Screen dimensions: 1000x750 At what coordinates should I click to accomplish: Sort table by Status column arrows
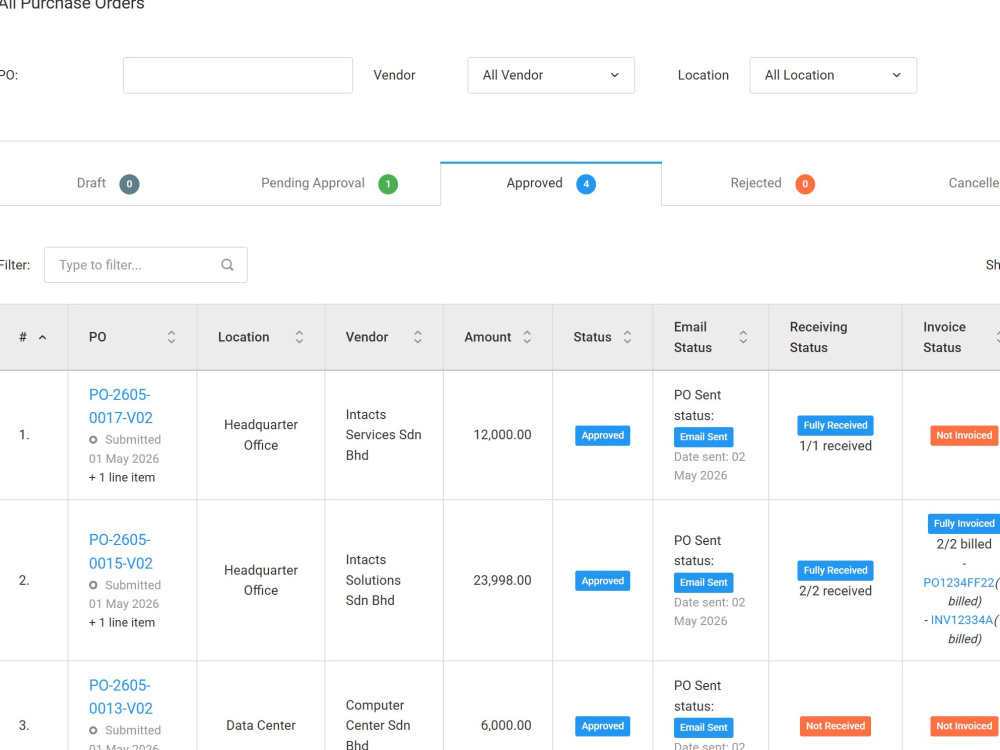628,337
